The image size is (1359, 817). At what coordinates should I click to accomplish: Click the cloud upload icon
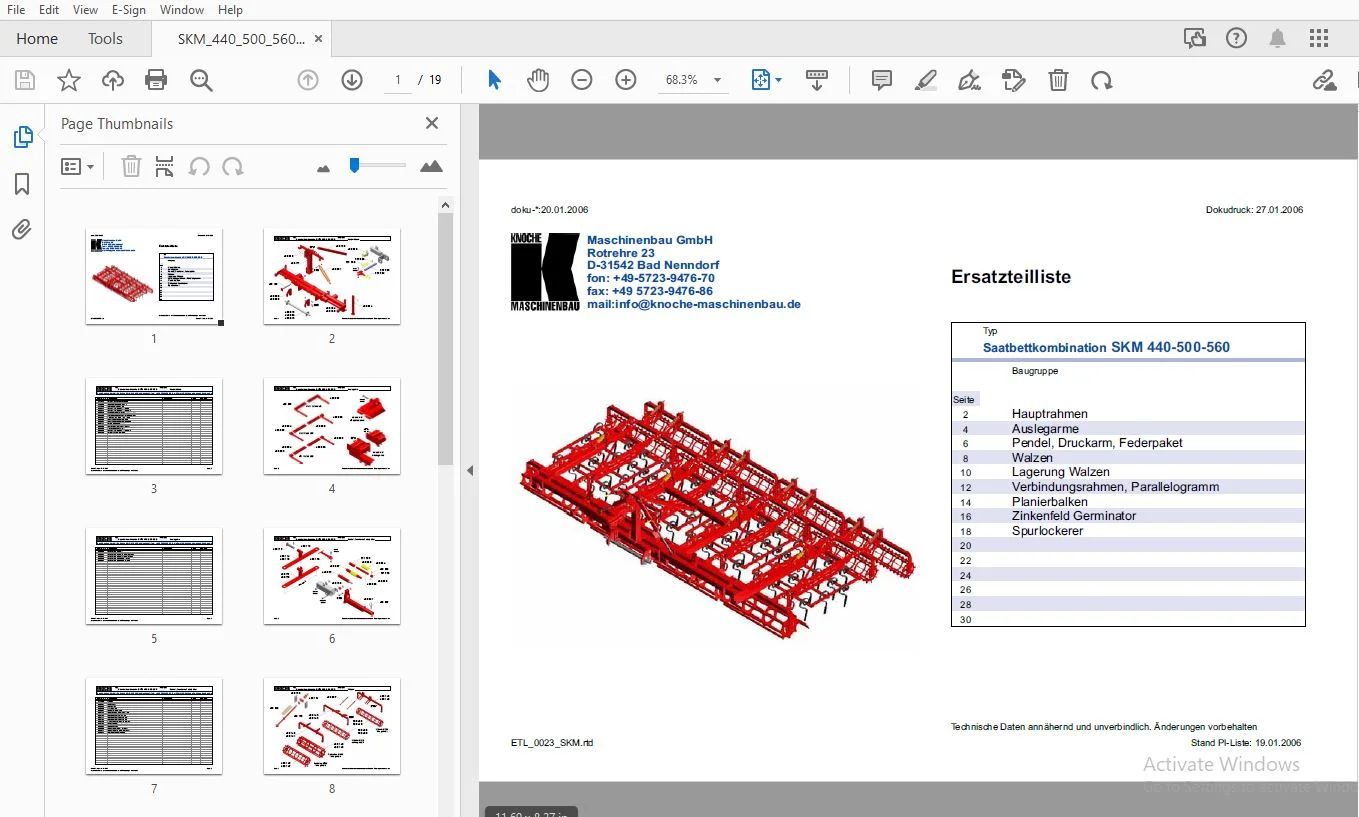[x=113, y=80]
